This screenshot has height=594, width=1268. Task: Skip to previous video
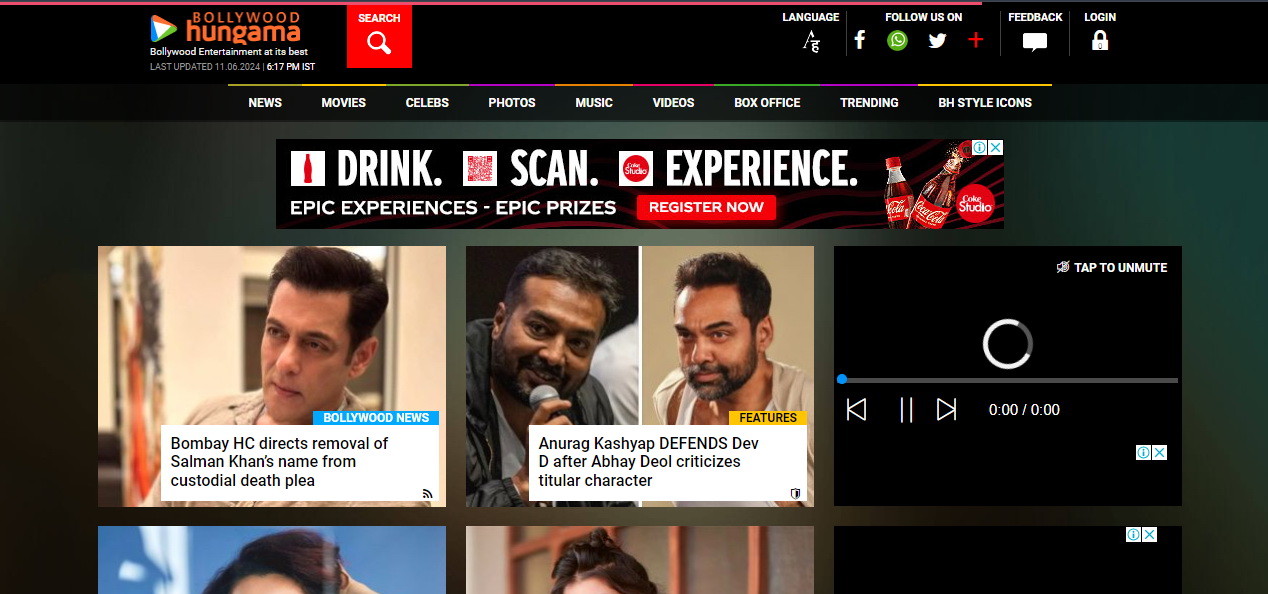point(857,409)
